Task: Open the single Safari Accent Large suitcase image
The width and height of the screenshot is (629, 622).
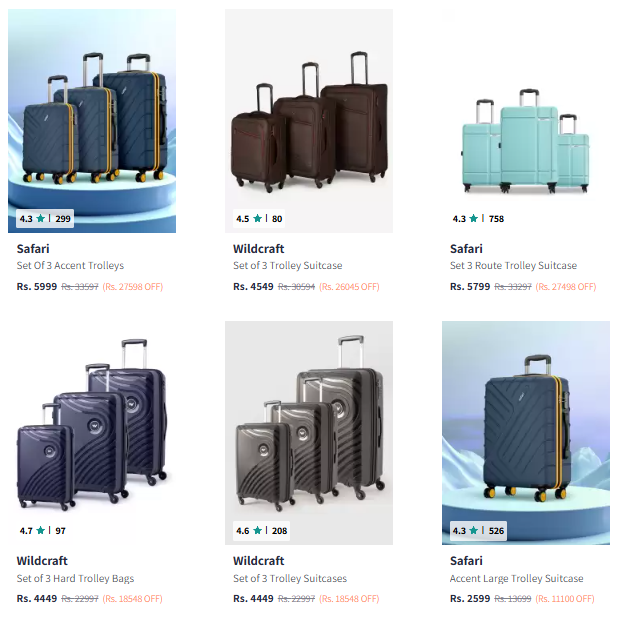Action: pyautogui.click(x=526, y=433)
